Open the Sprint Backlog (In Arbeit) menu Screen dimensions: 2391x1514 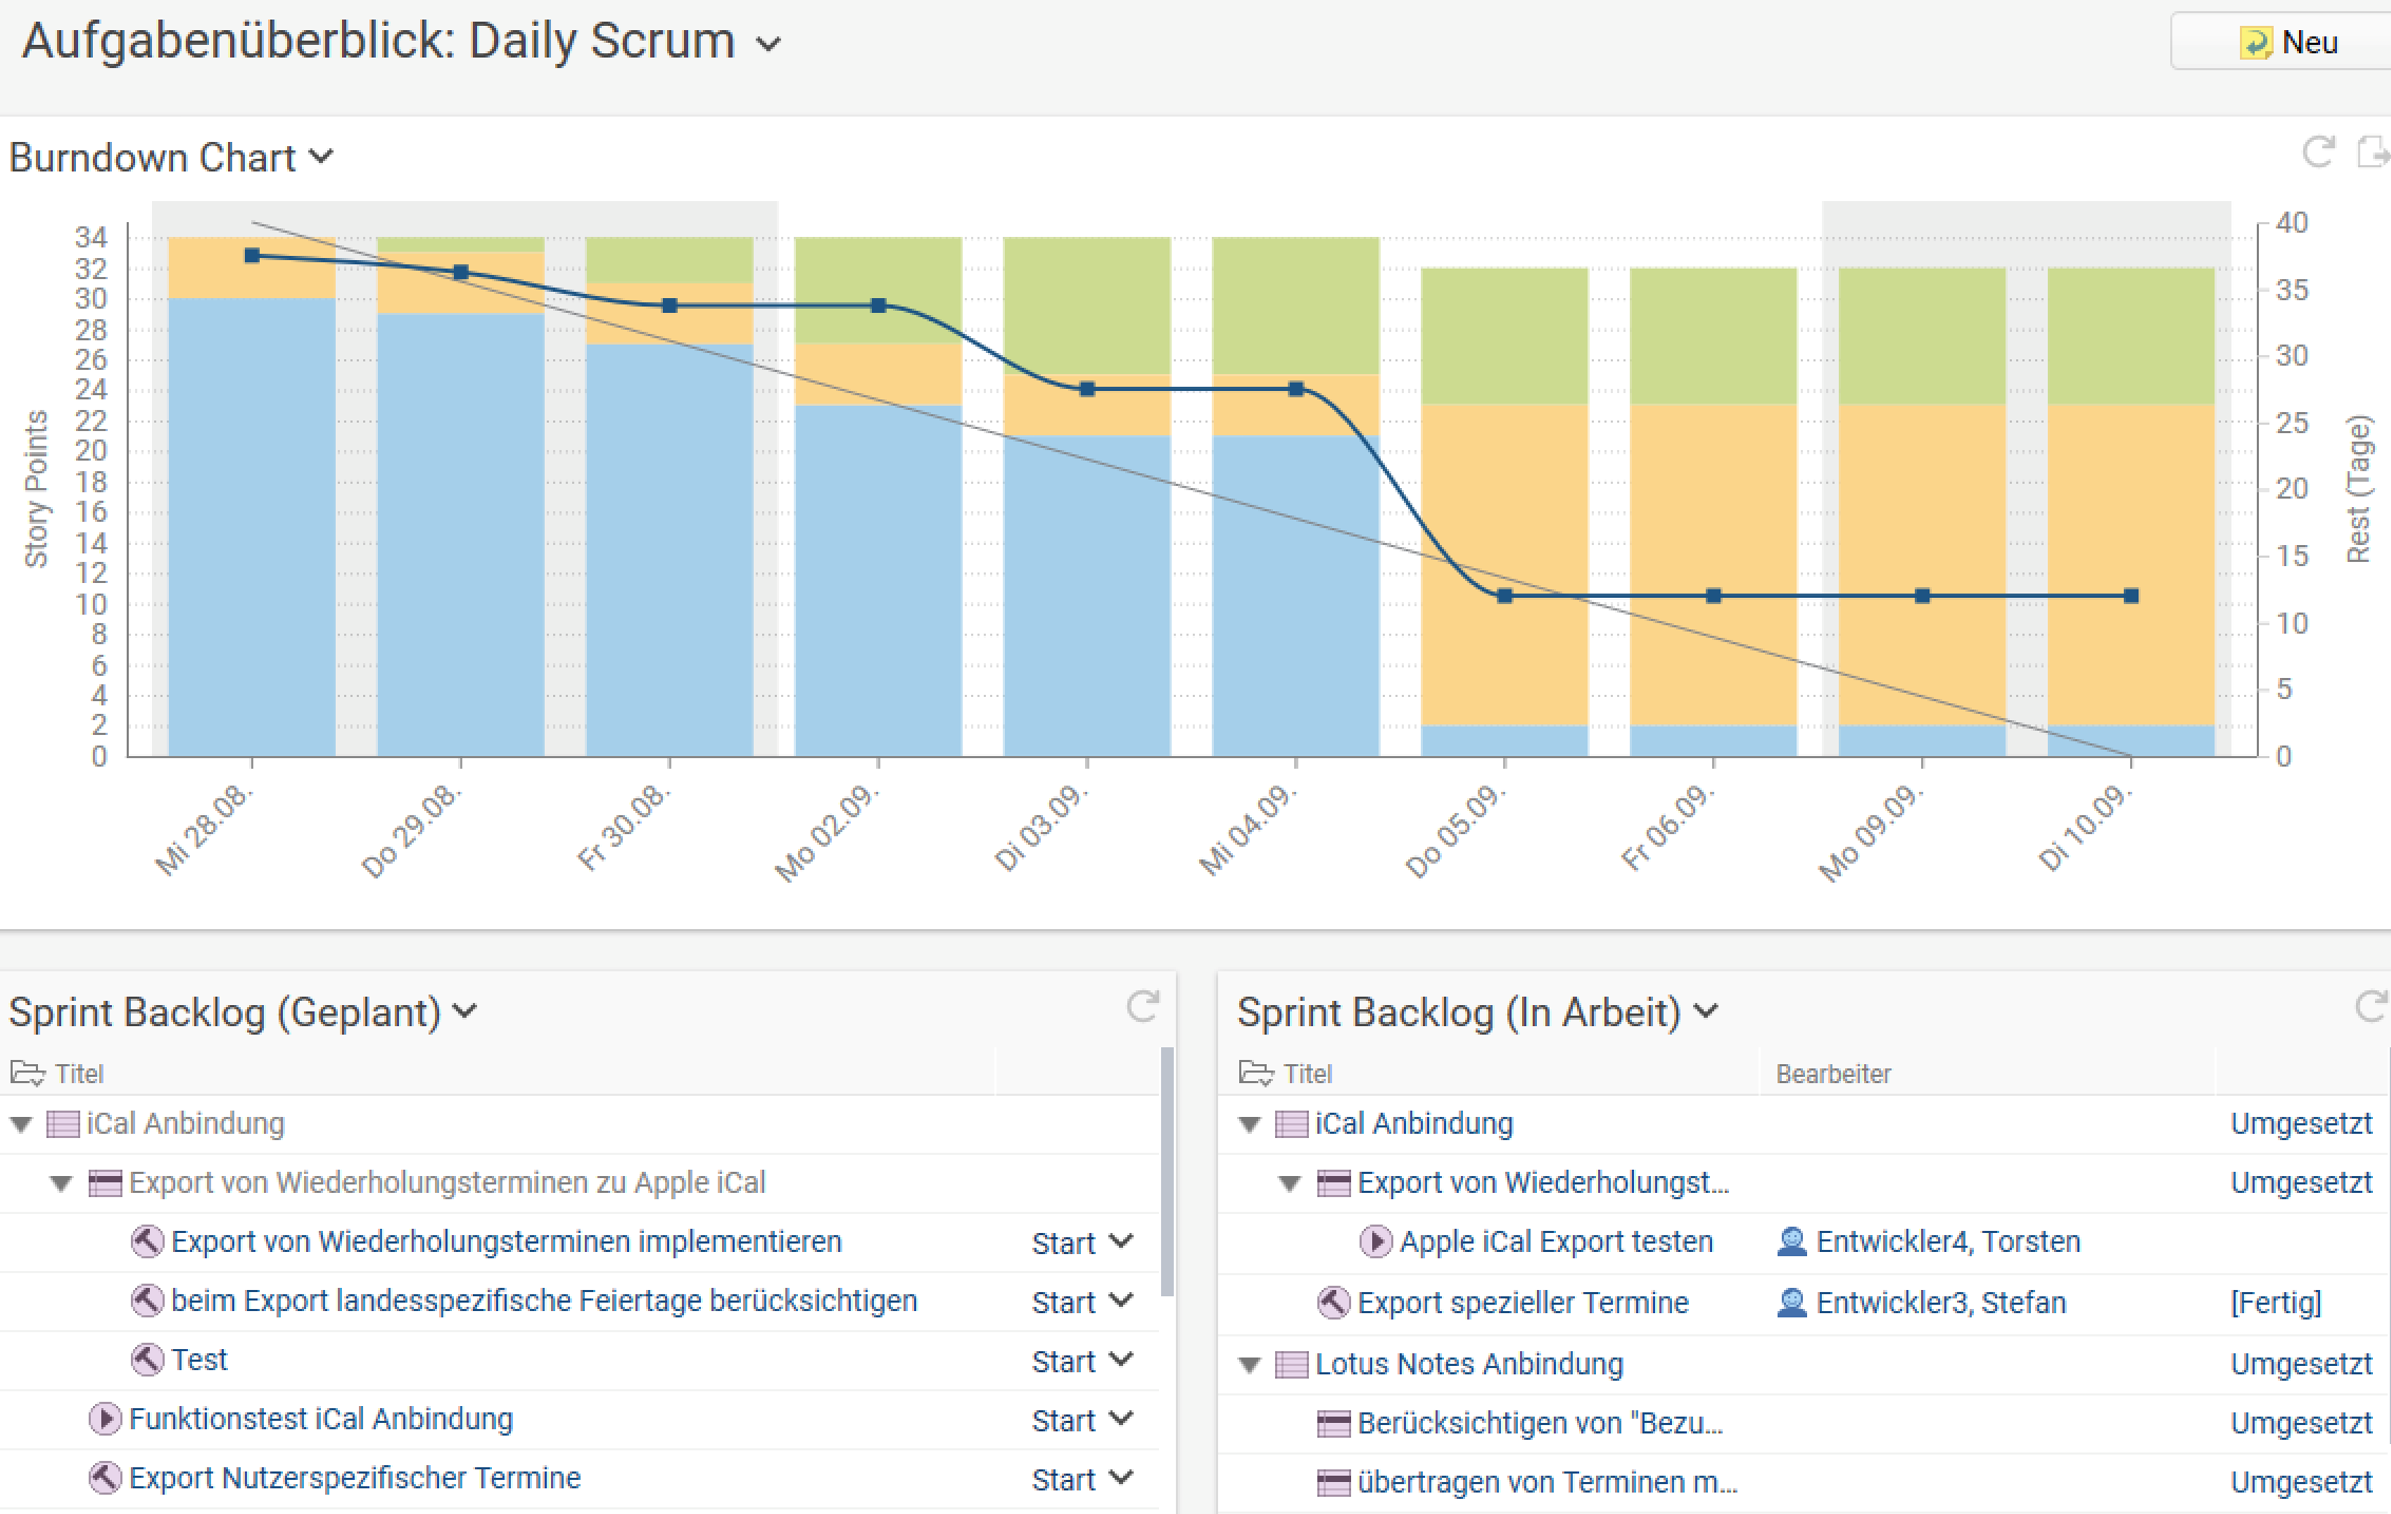1707,1011
